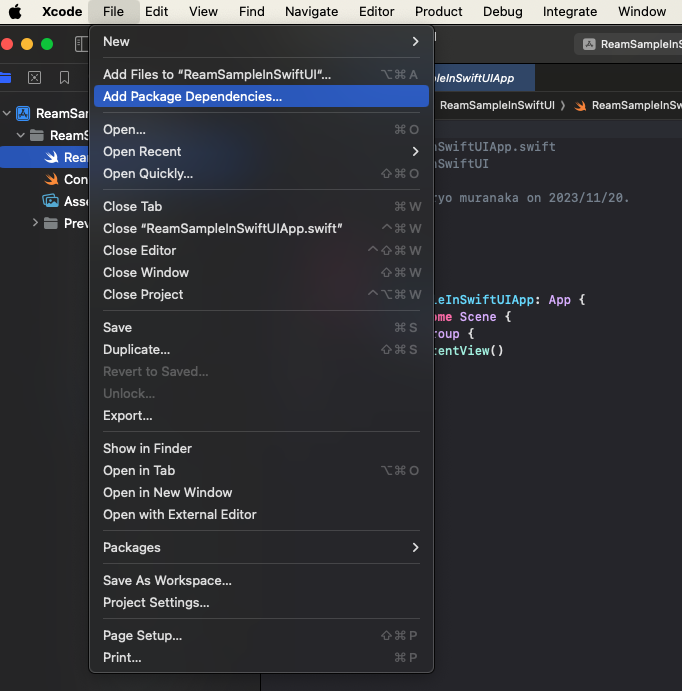682x691 pixels.
Task: Select Project Settings from File menu
Action: pyautogui.click(x=156, y=602)
